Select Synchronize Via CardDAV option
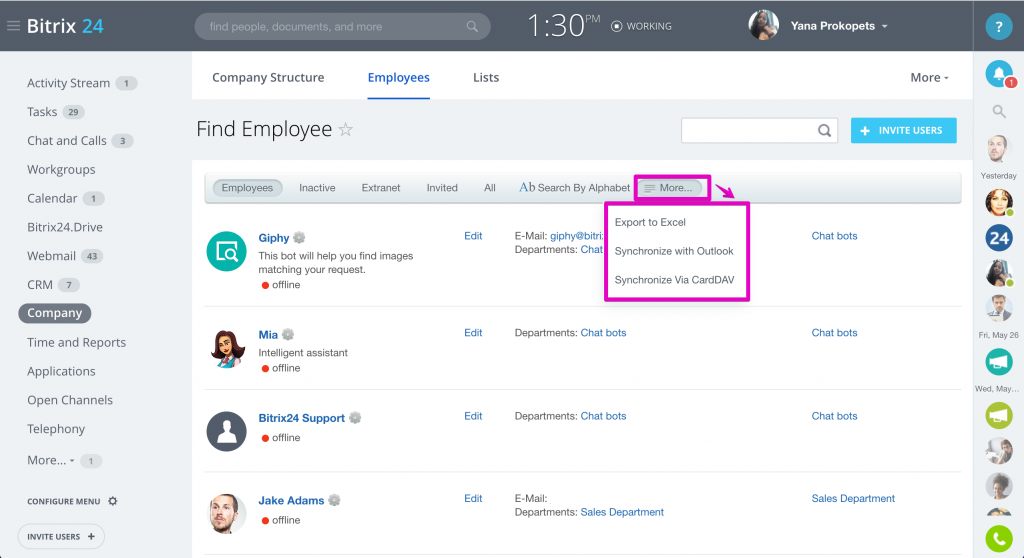Screen dimensions: 1024x558 click(x=675, y=280)
